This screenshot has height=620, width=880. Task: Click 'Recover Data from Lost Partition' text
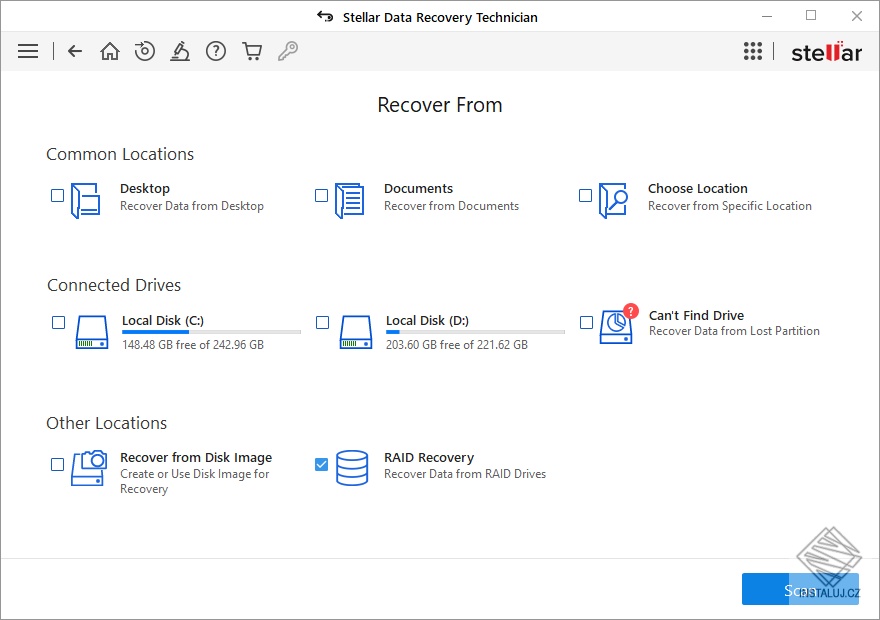point(734,331)
